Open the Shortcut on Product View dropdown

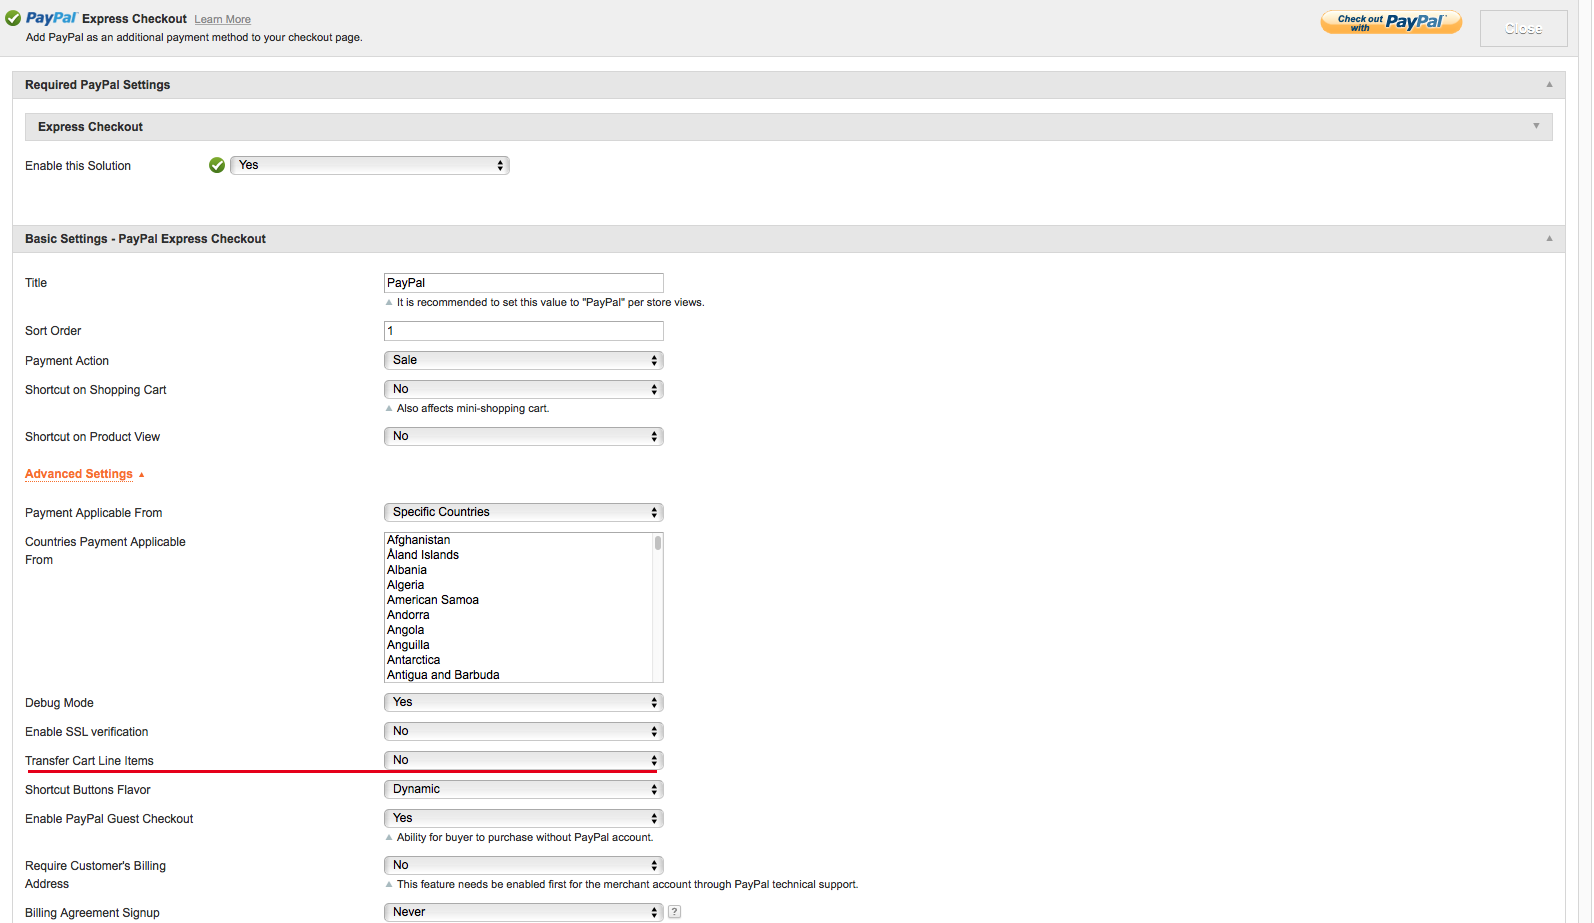click(x=524, y=436)
